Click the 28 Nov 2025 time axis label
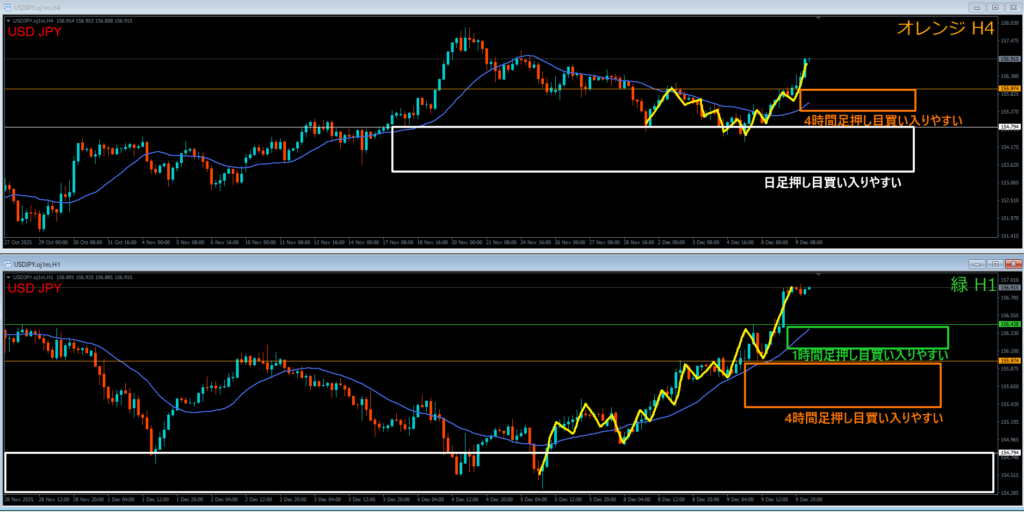The width and height of the screenshot is (1024, 512). [x=17, y=499]
